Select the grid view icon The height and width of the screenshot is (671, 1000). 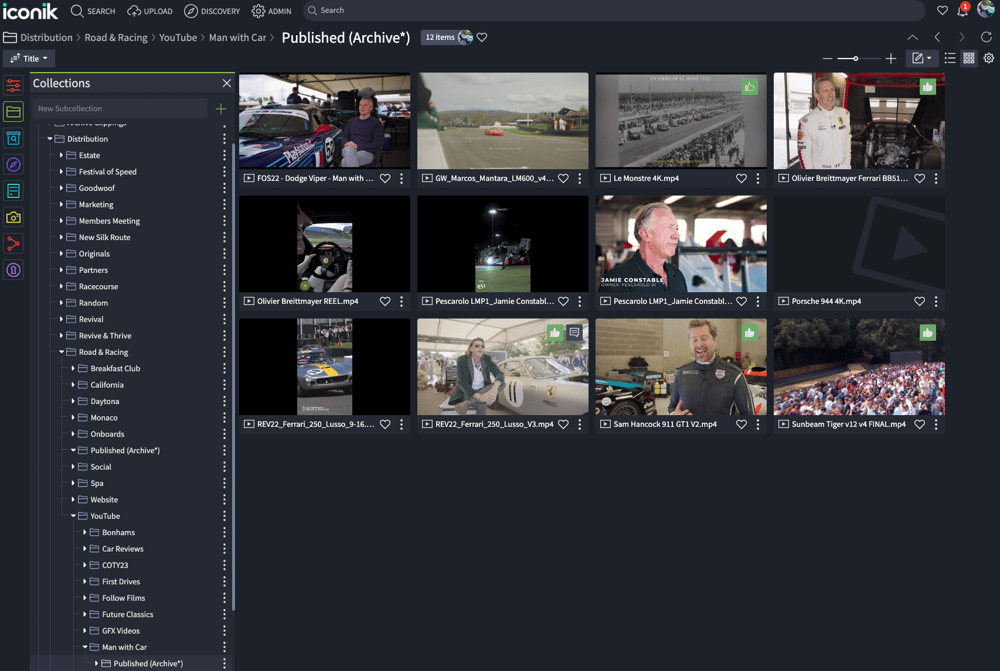(969, 59)
